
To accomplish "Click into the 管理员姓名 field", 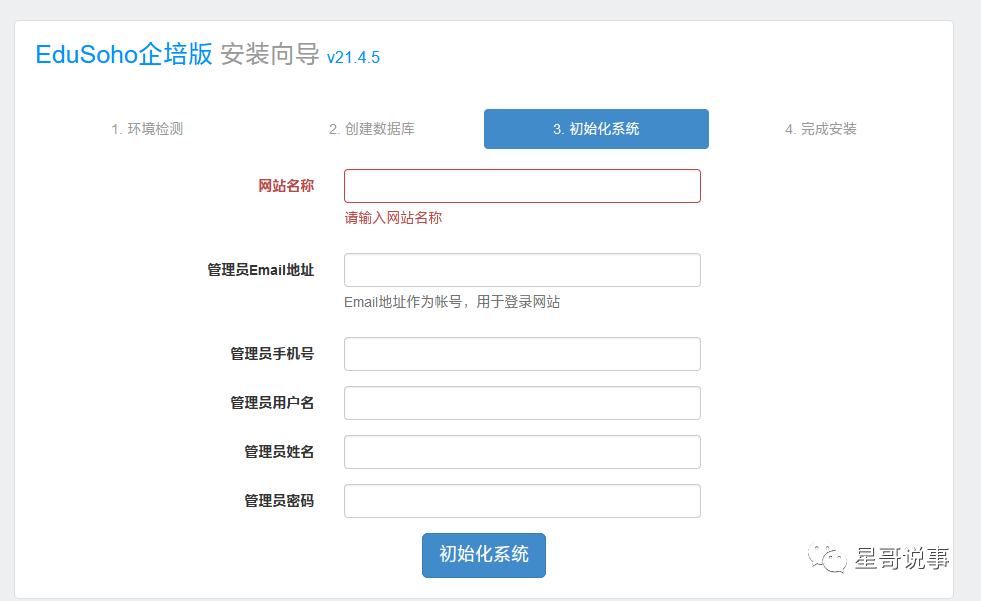I will click(521, 451).
